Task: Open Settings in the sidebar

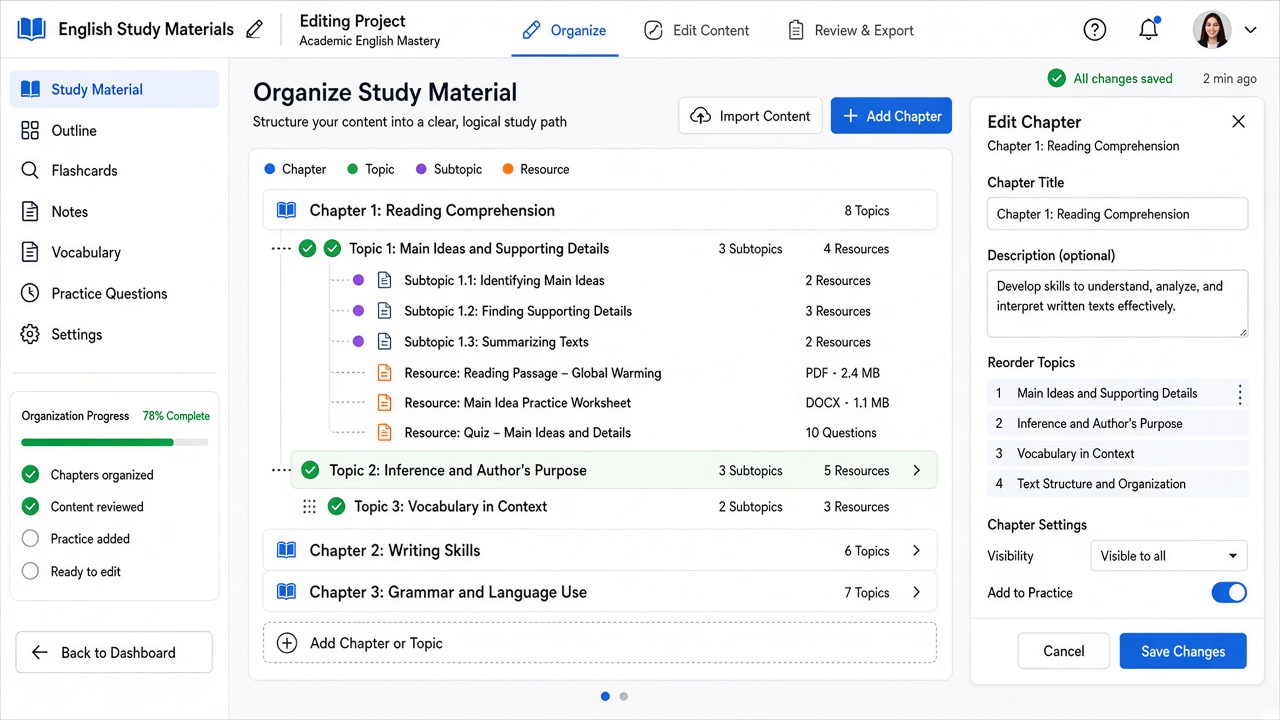Action: click(x=114, y=335)
